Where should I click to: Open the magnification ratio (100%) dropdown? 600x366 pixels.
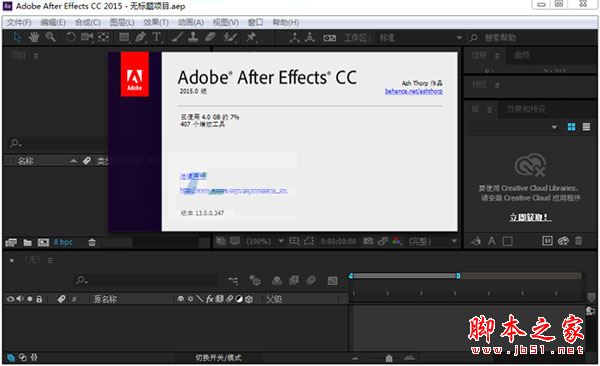(281, 241)
